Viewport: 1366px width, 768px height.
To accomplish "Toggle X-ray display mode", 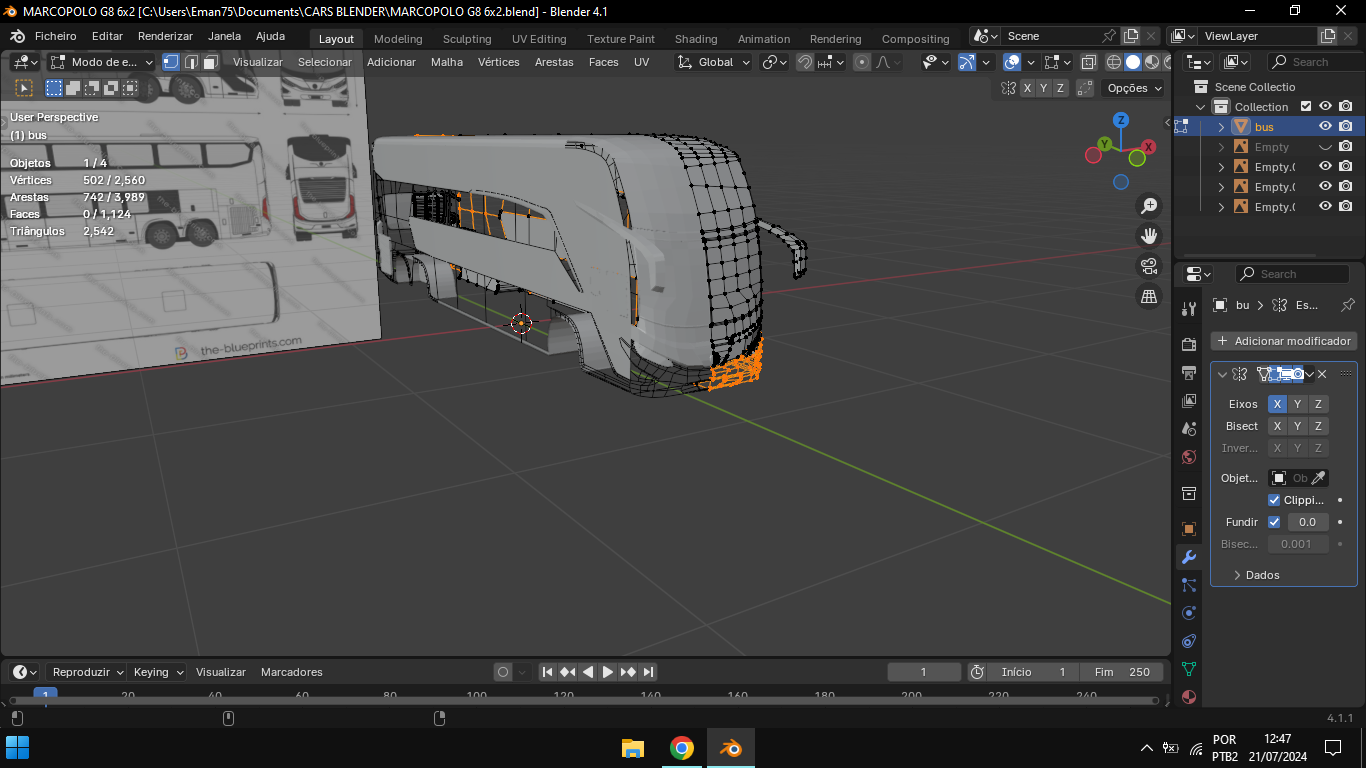I will click(1089, 62).
